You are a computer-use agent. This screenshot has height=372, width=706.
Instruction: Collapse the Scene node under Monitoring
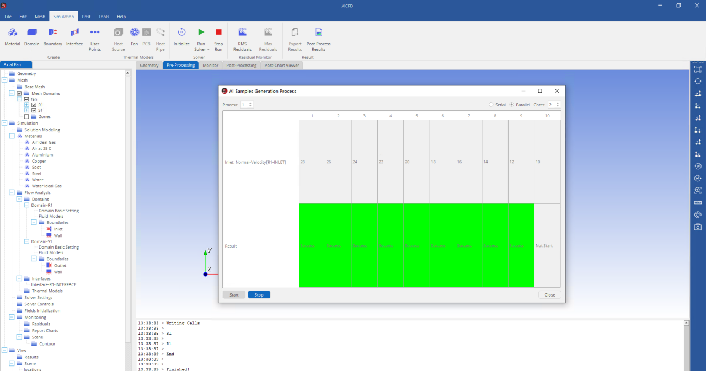pyautogui.click(x=19, y=337)
